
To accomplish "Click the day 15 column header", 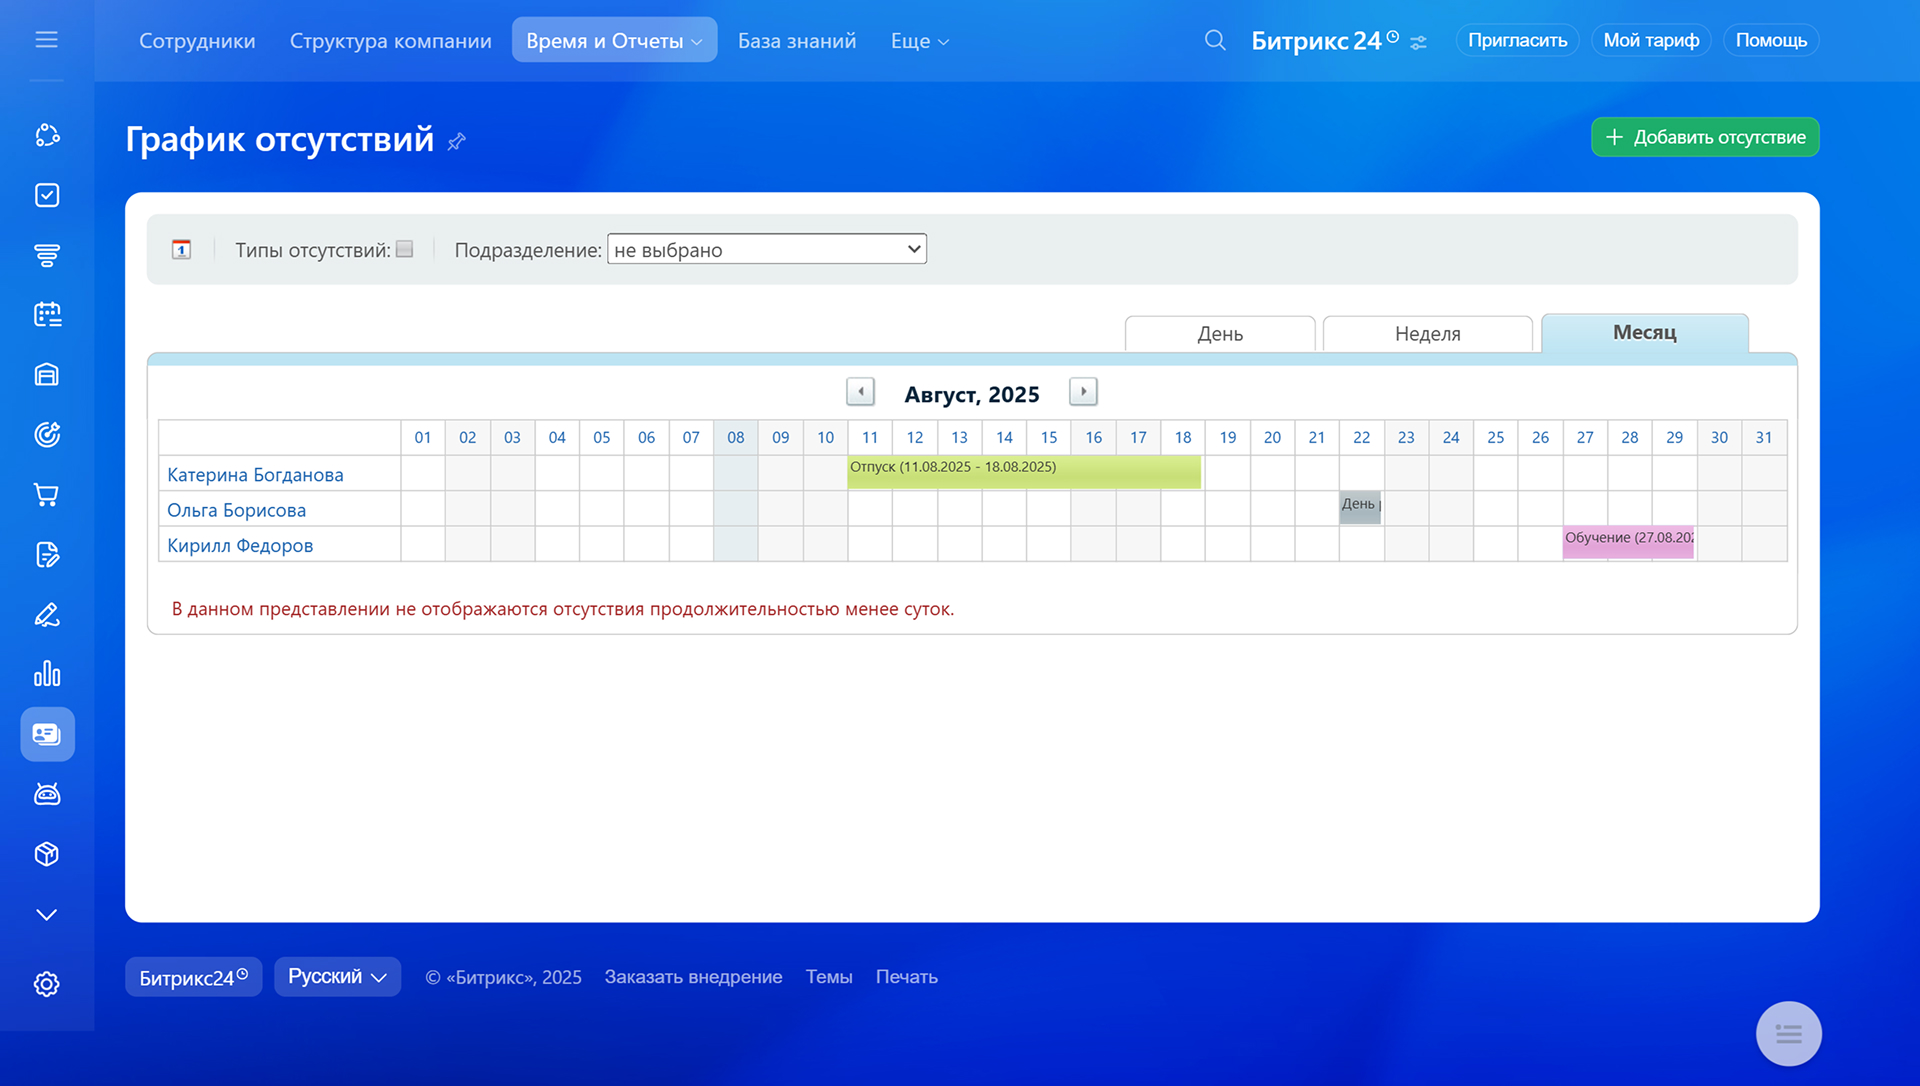I will pos(1049,437).
